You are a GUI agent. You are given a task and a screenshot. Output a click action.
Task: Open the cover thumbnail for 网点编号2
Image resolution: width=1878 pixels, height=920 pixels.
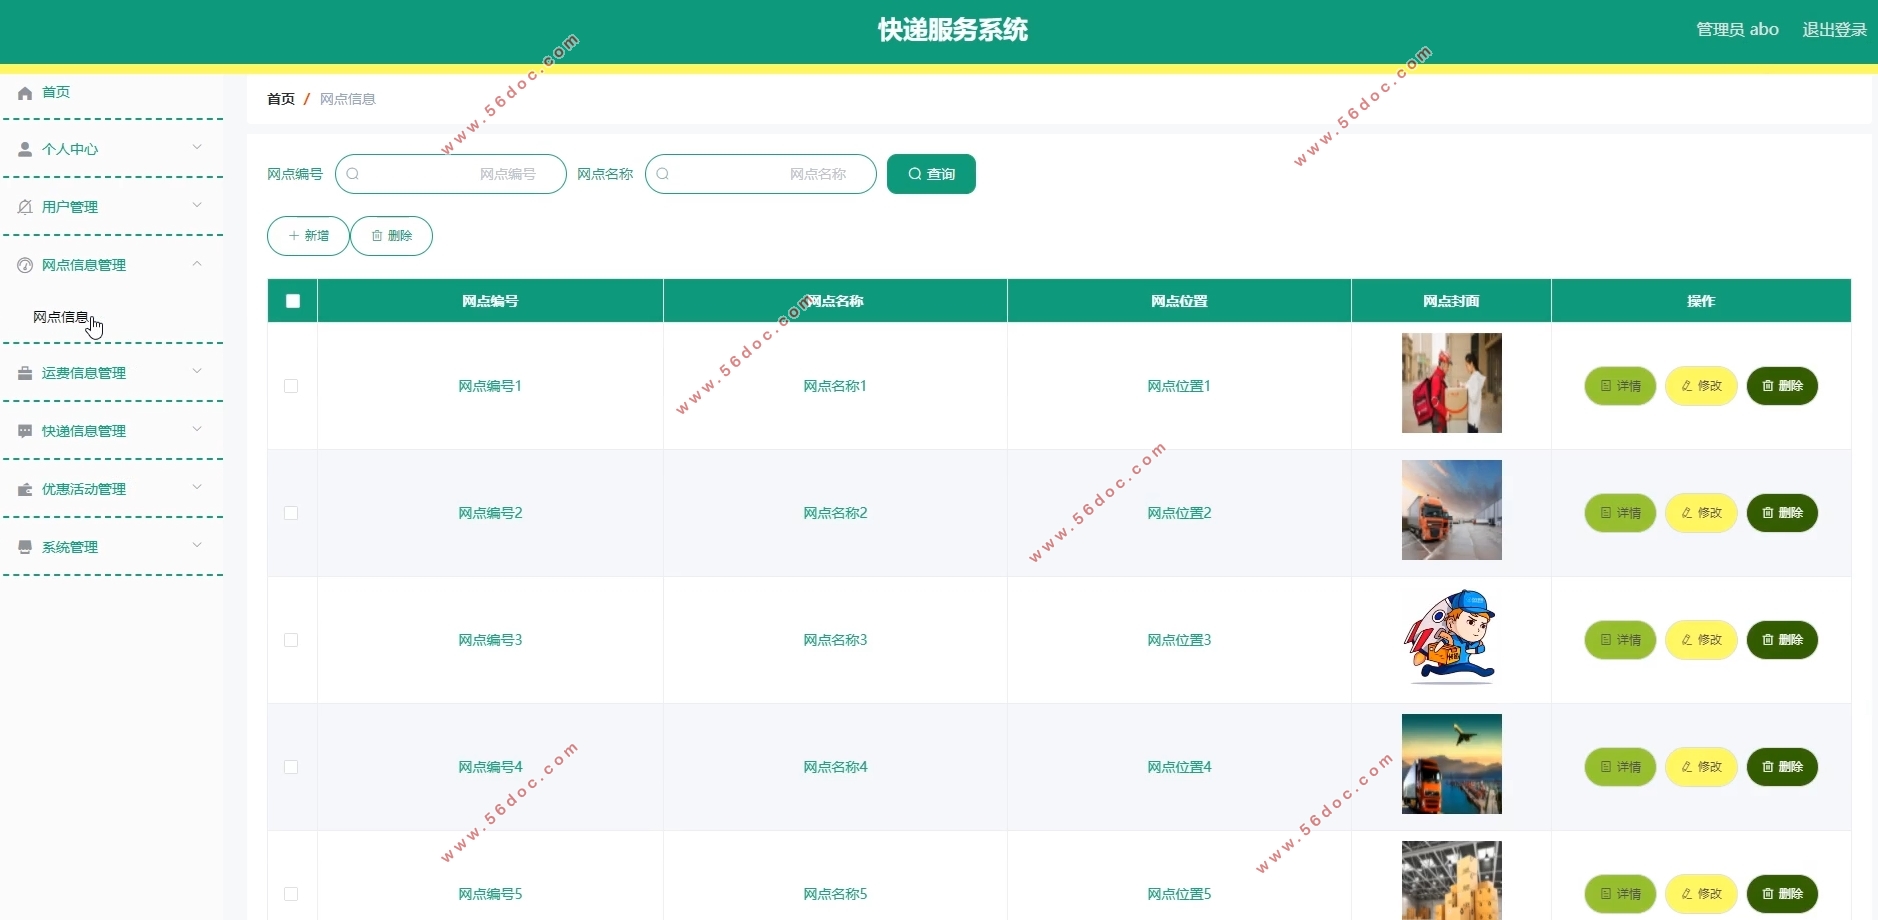(1451, 510)
